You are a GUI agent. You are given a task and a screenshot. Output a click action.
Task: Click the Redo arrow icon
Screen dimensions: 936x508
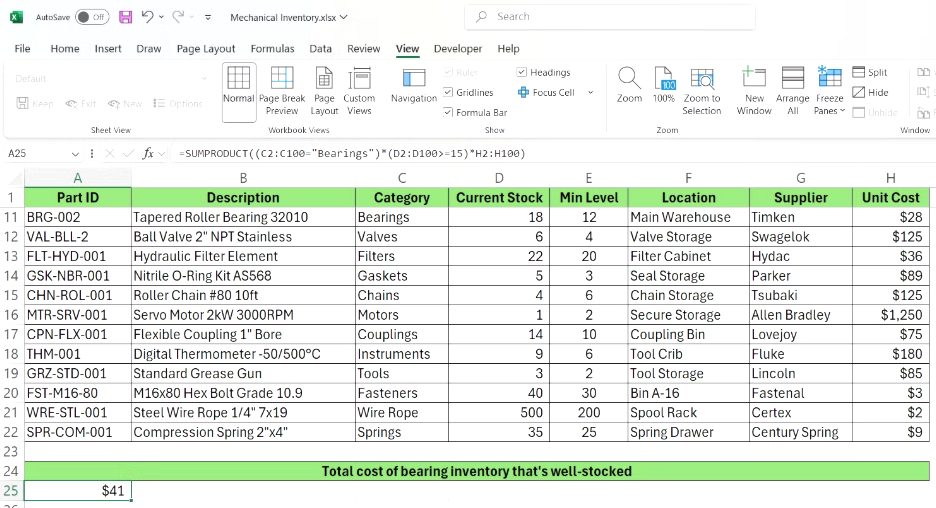pos(178,17)
